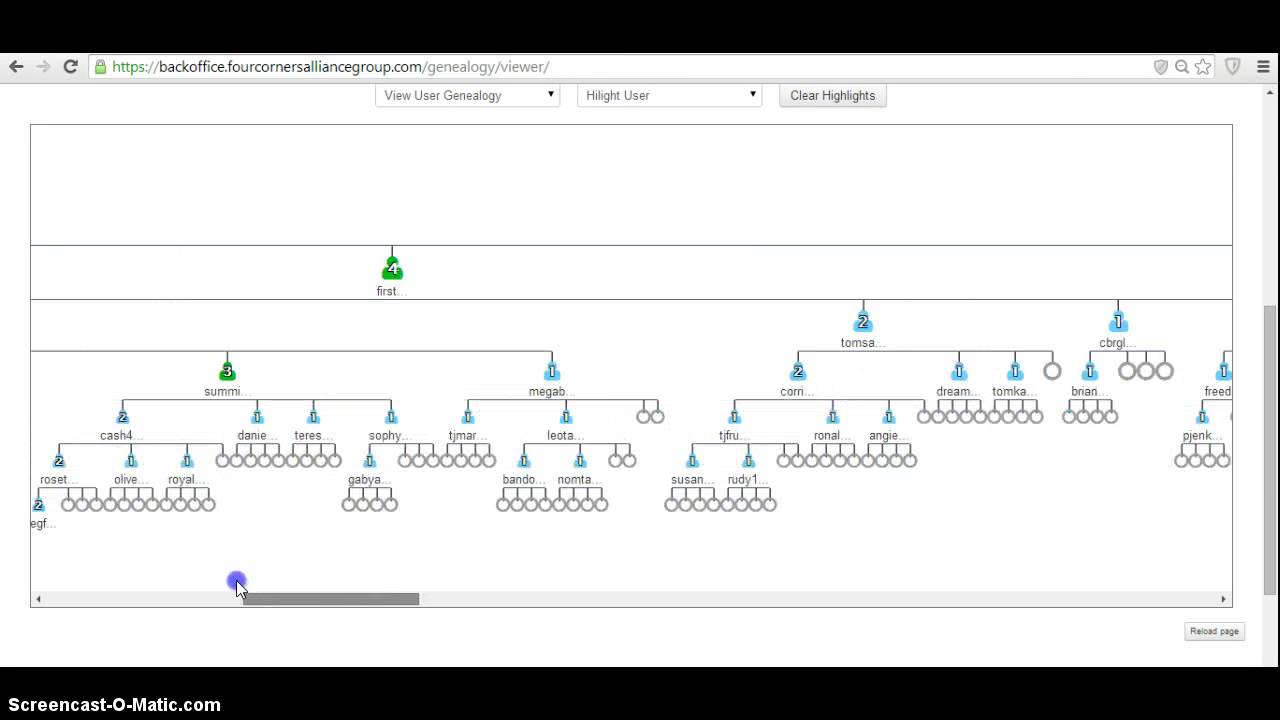Image resolution: width=1280 pixels, height=720 pixels.
Task: Click the 'olive...' user node
Action: tap(130, 460)
